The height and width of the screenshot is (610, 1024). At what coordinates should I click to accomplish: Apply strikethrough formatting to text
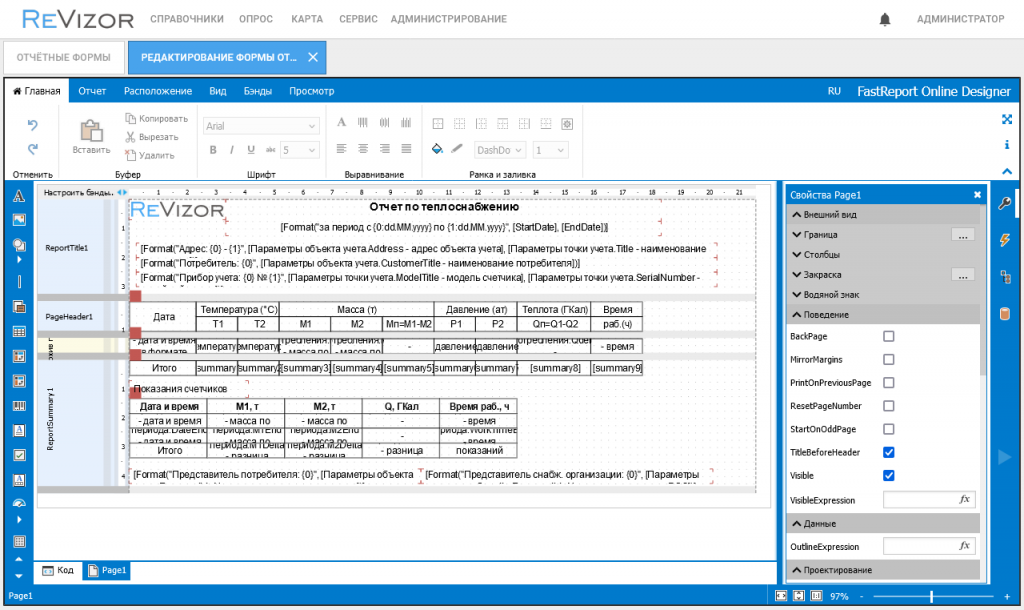point(270,150)
